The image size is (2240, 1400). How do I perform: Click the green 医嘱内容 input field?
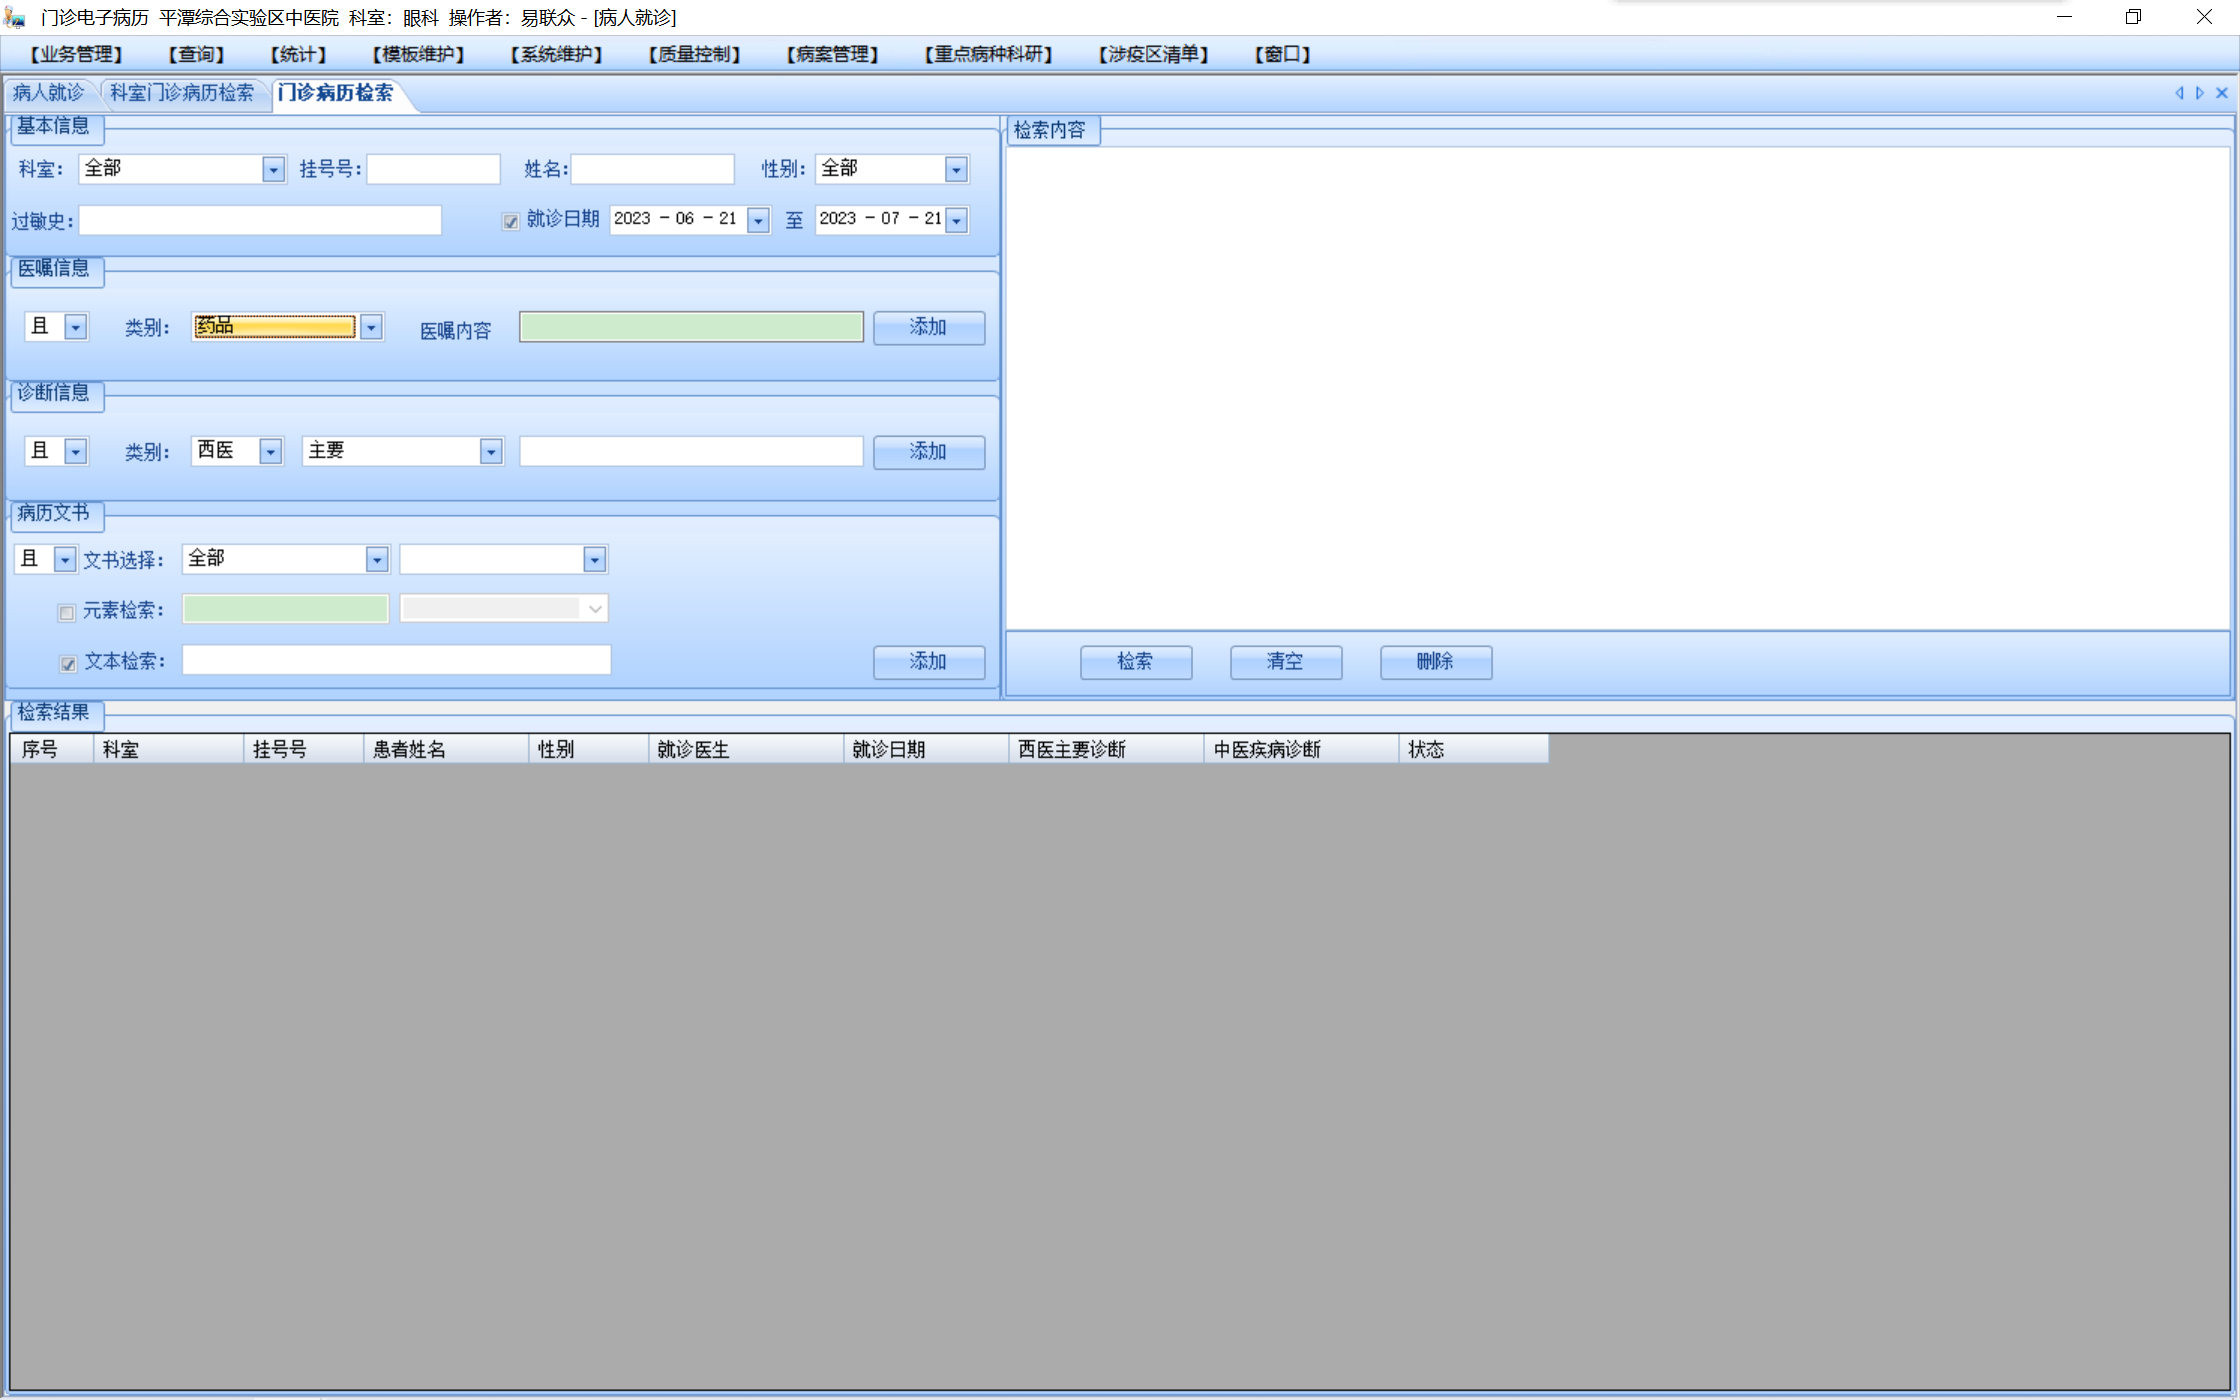click(690, 327)
